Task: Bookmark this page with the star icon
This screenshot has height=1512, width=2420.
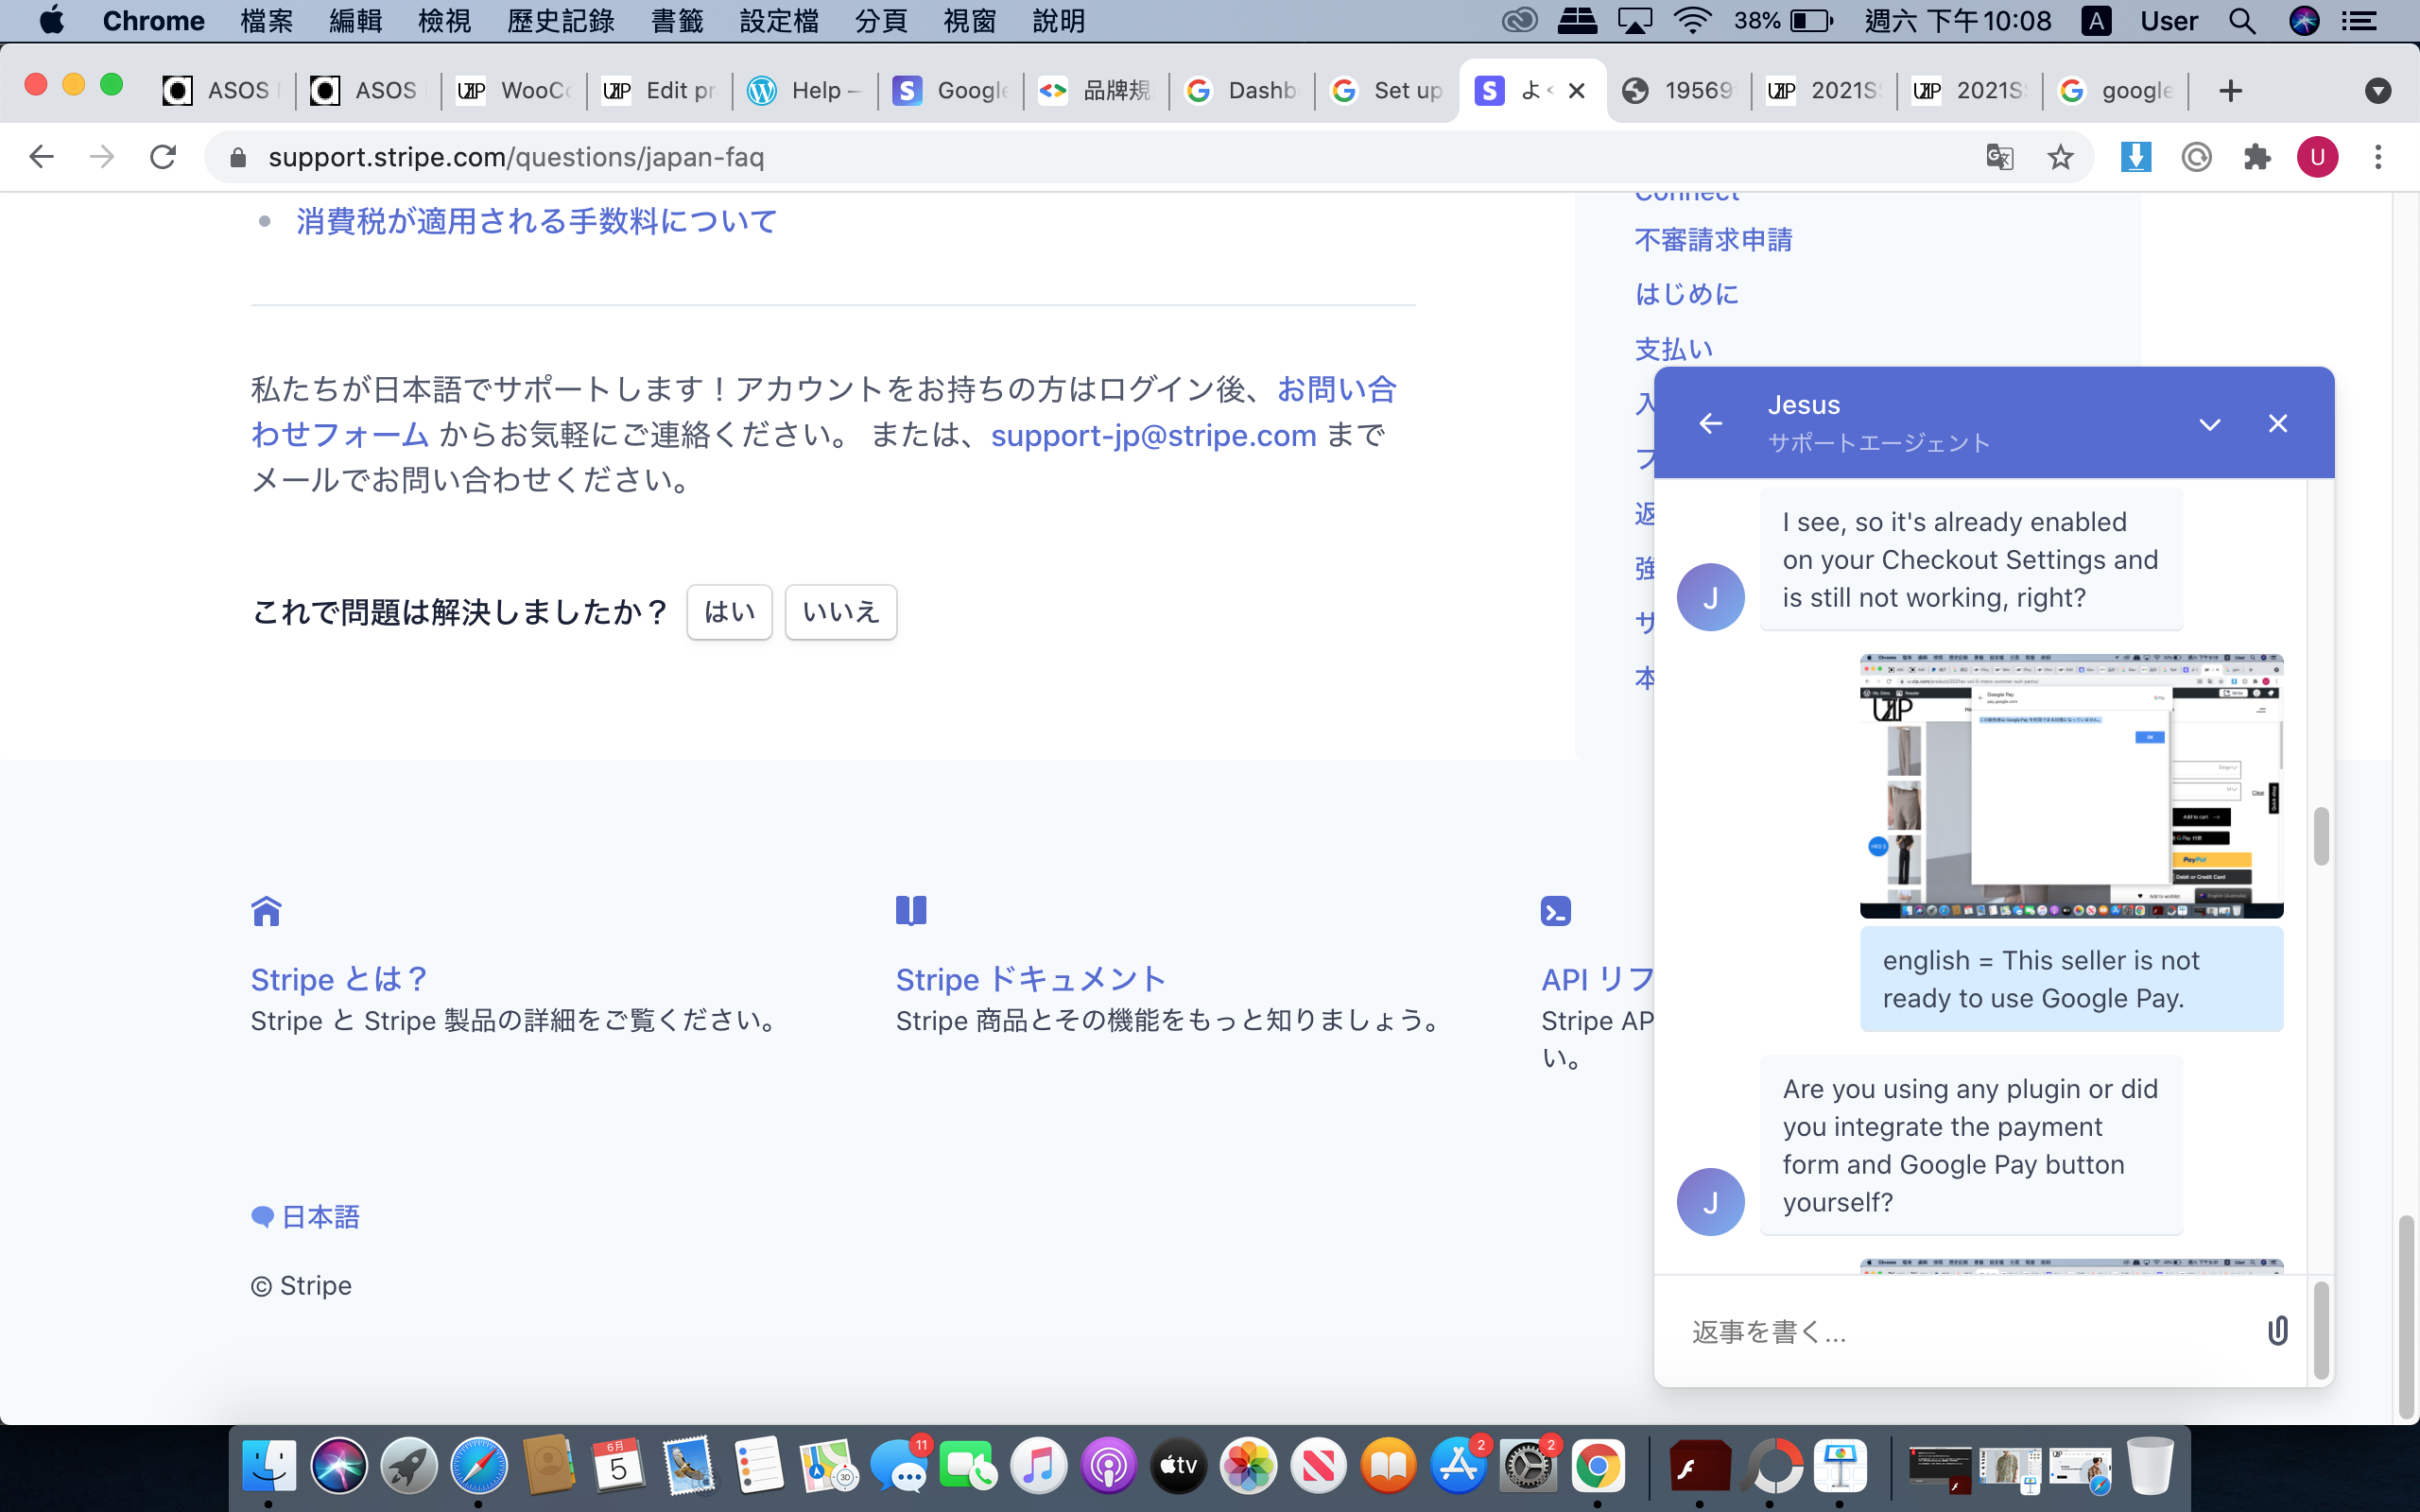Action: pyautogui.click(x=2060, y=157)
